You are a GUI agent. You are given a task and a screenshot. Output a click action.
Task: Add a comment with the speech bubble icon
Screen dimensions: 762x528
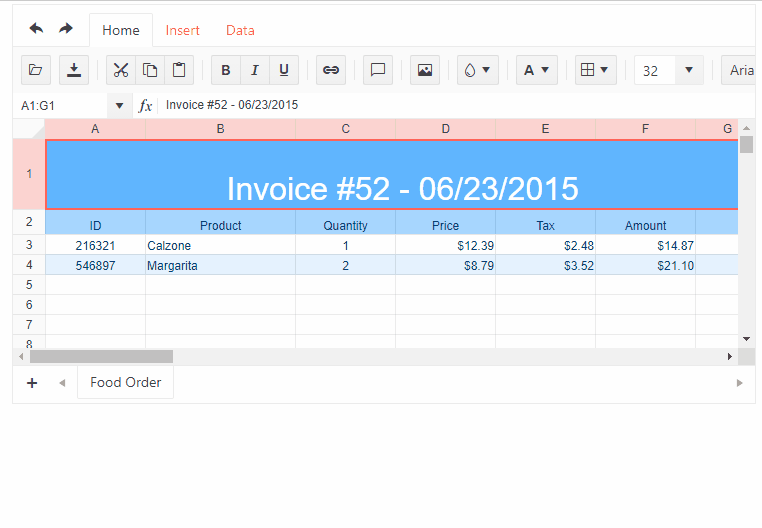coord(379,70)
